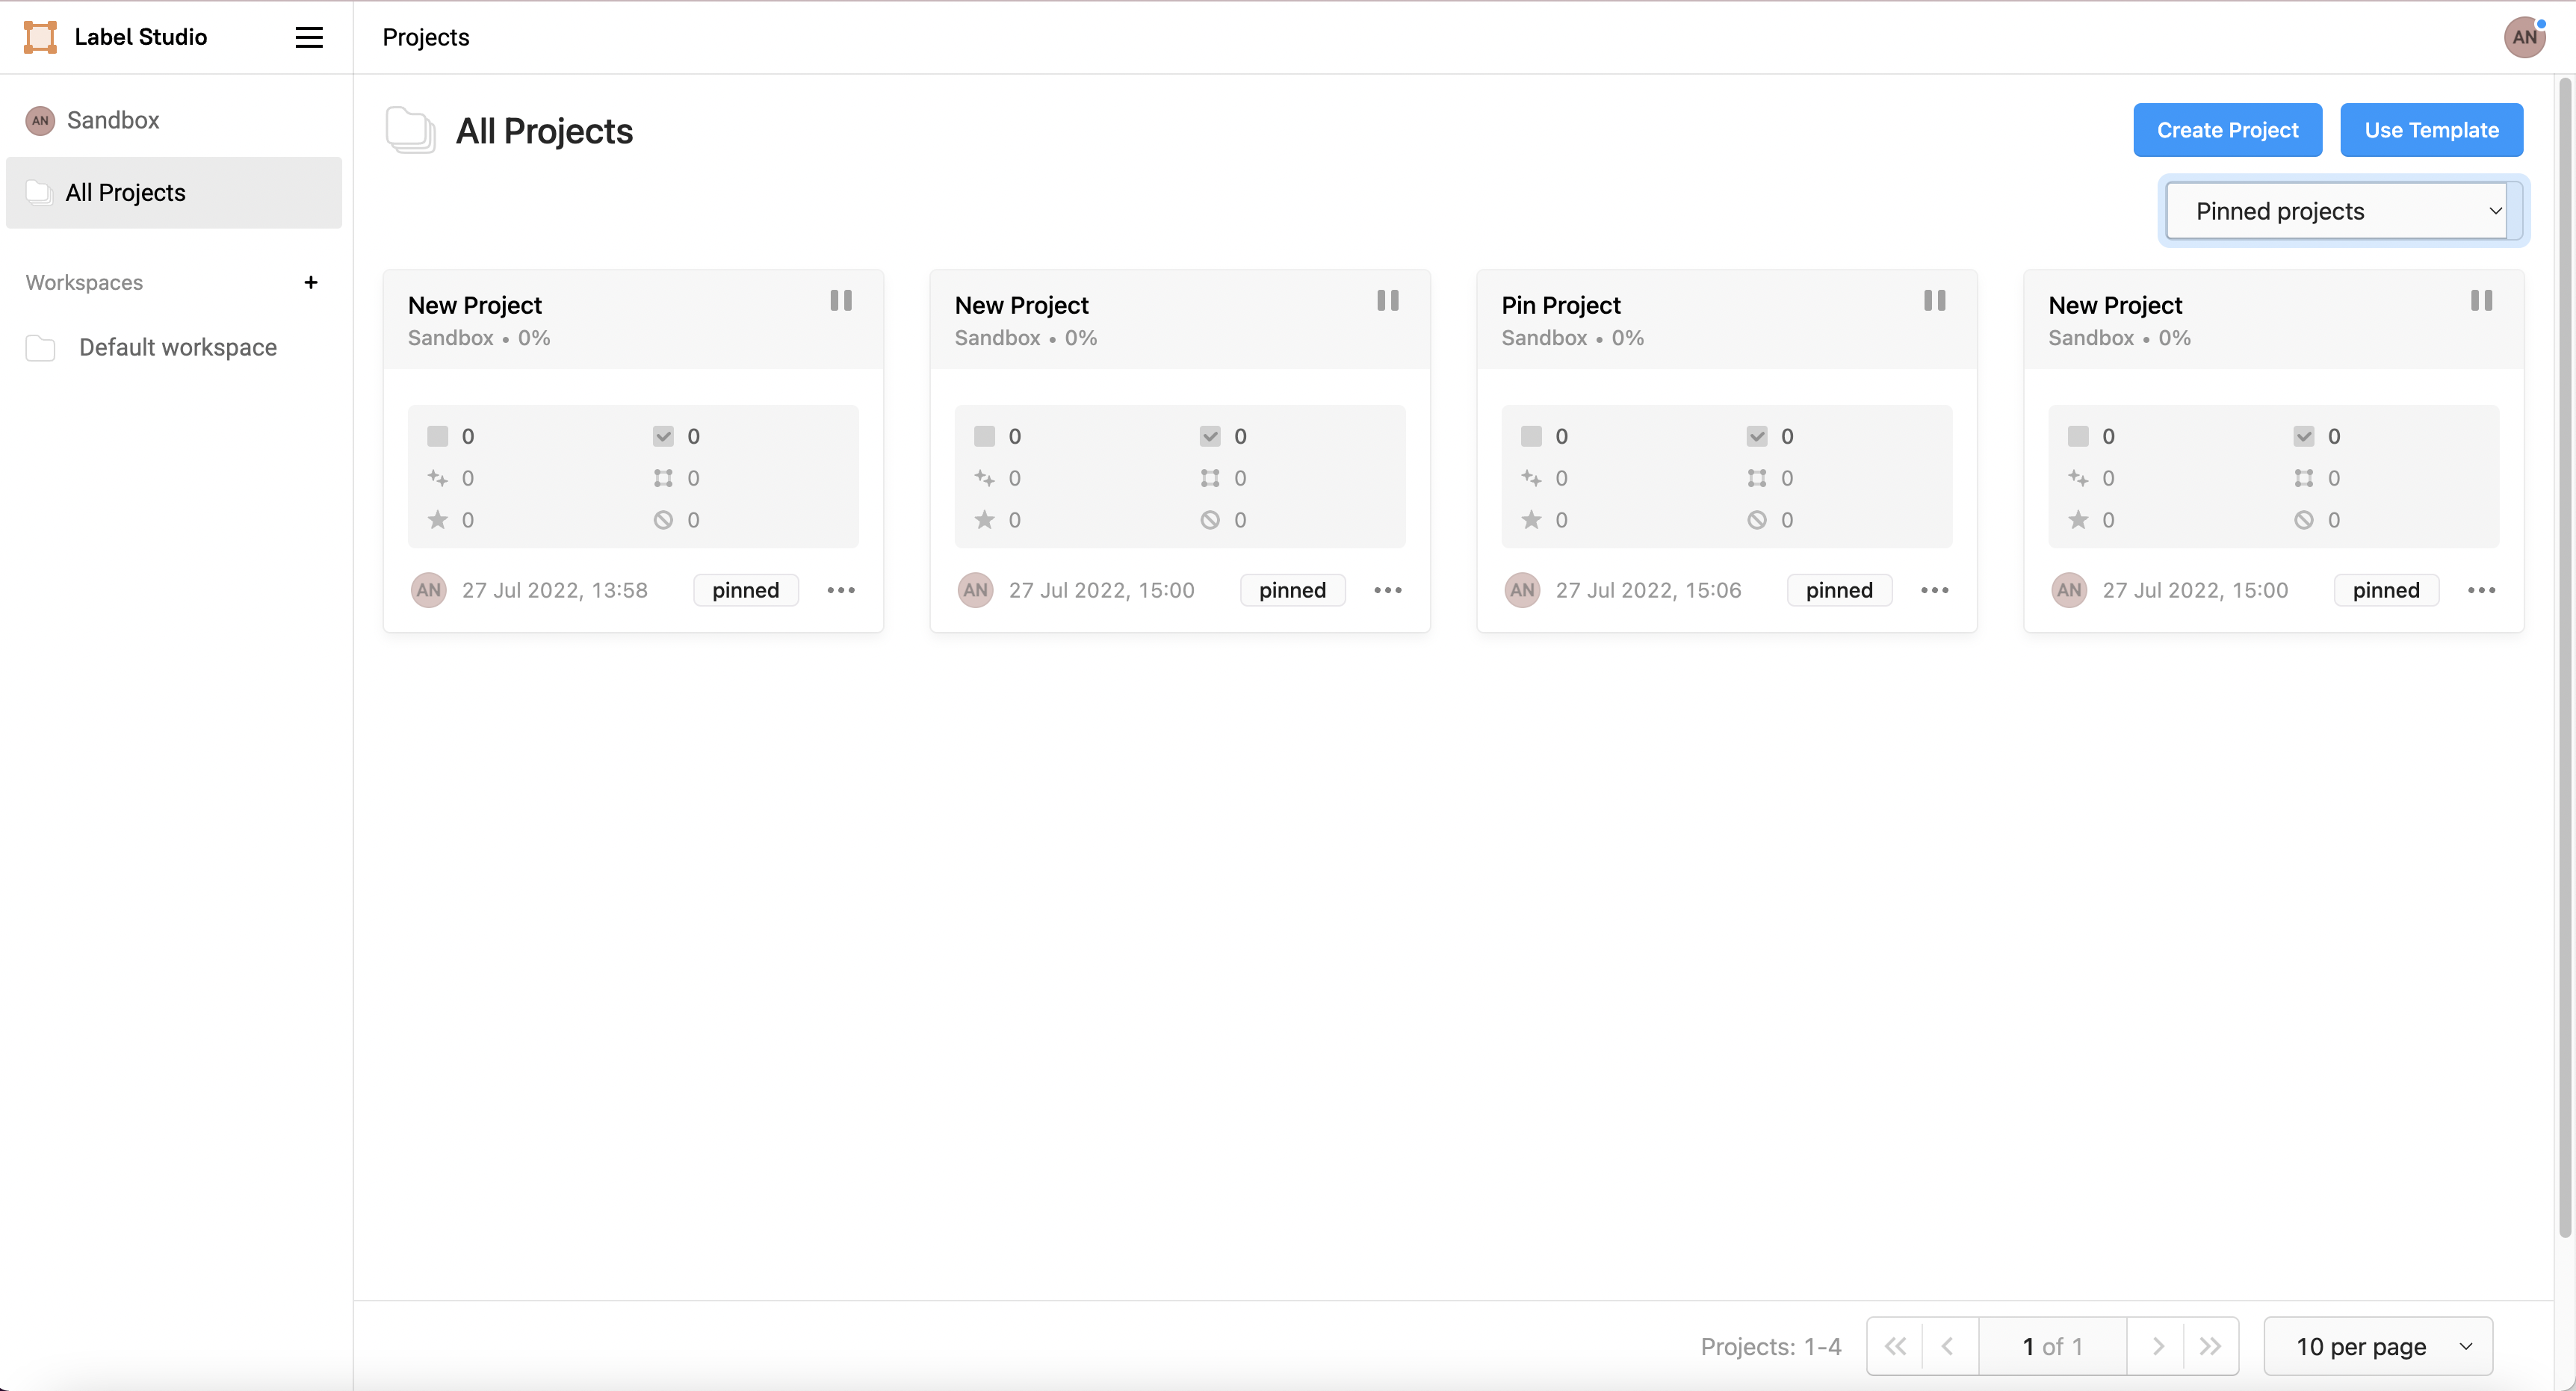This screenshot has width=2576, height=1391.
Task: Open the Pinned projects filter dropdown
Action: click(x=2342, y=211)
